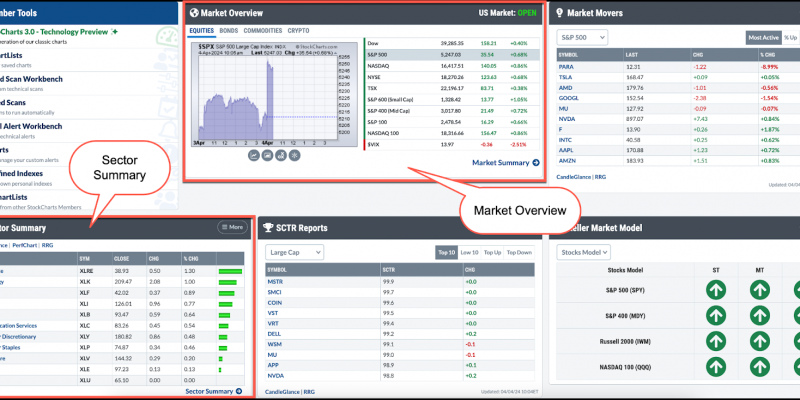Click the PARA symbol in Market Movers
The height and width of the screenshot is (400, 800).
[566, 66]
